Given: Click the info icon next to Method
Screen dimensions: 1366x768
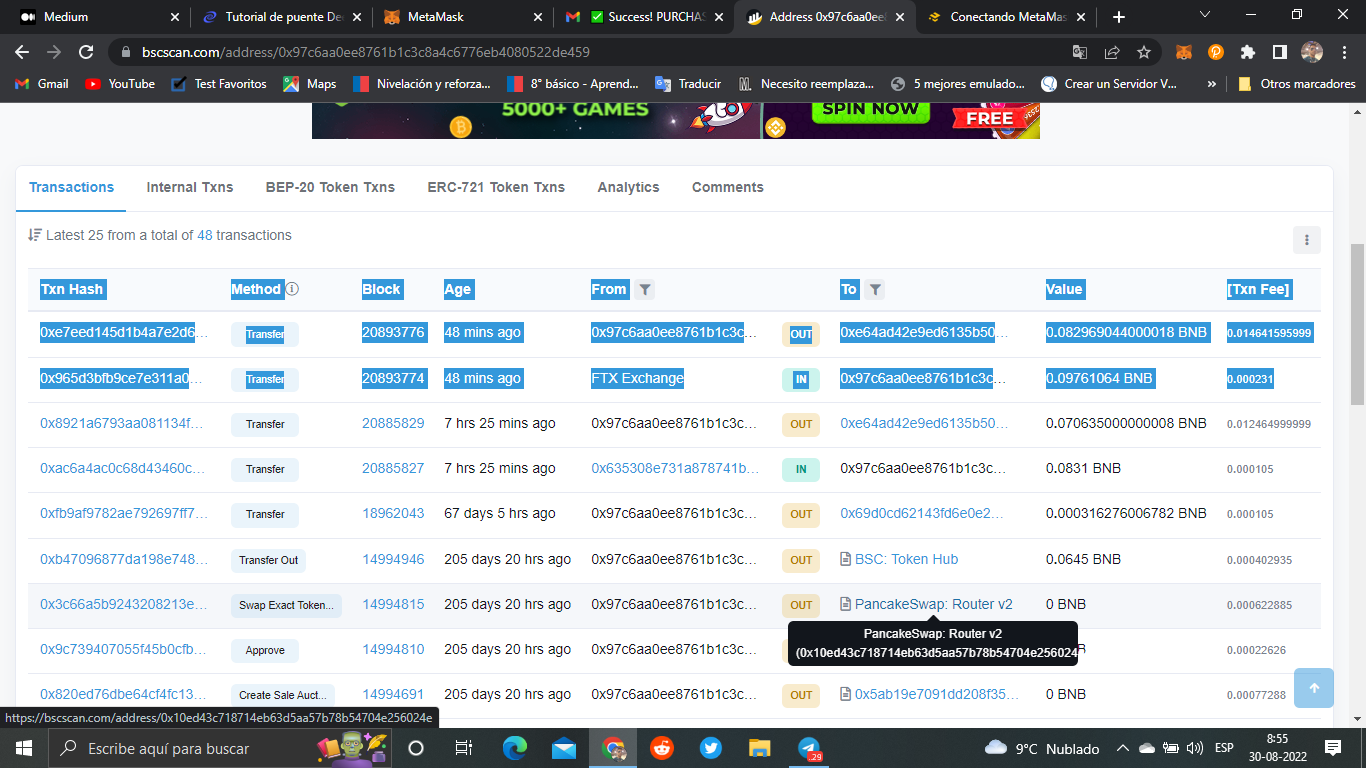Looking at the screenshot, I should [292, 290].
